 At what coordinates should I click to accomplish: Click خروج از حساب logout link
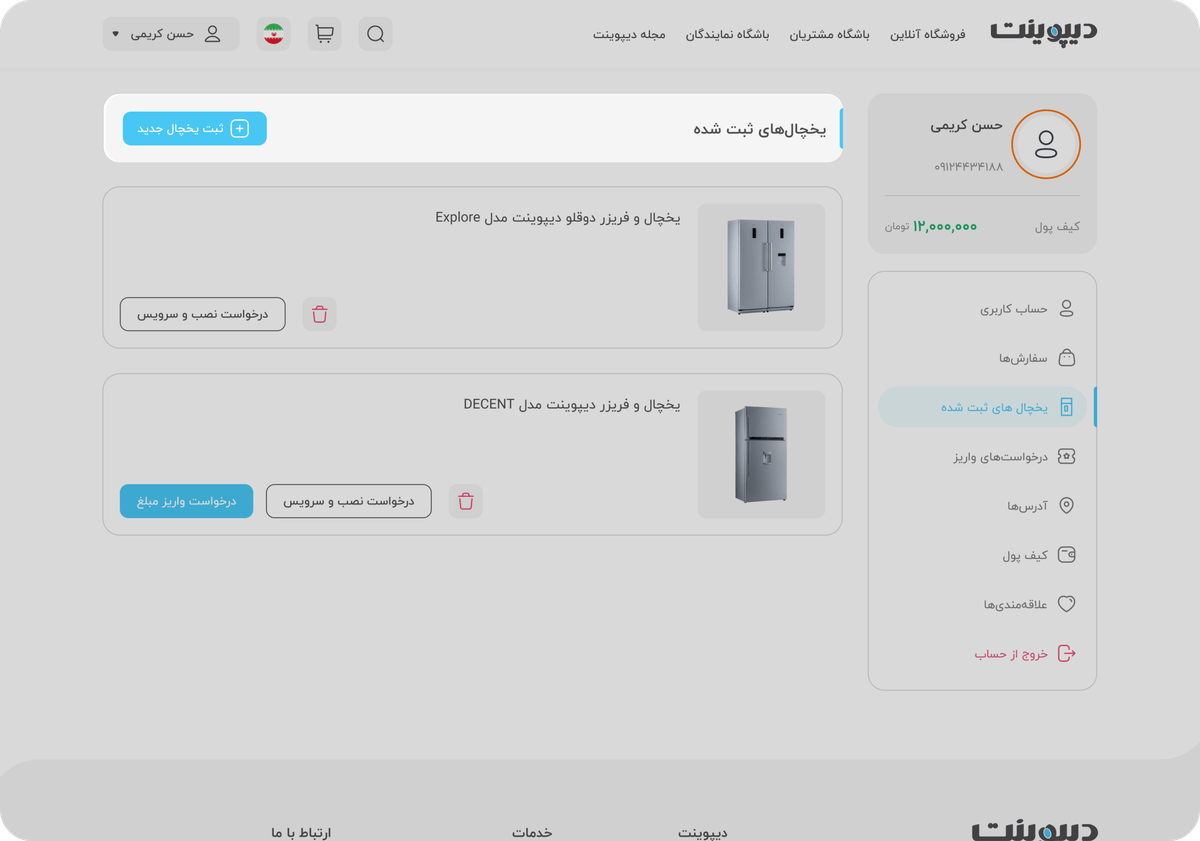pos(1011,654)
